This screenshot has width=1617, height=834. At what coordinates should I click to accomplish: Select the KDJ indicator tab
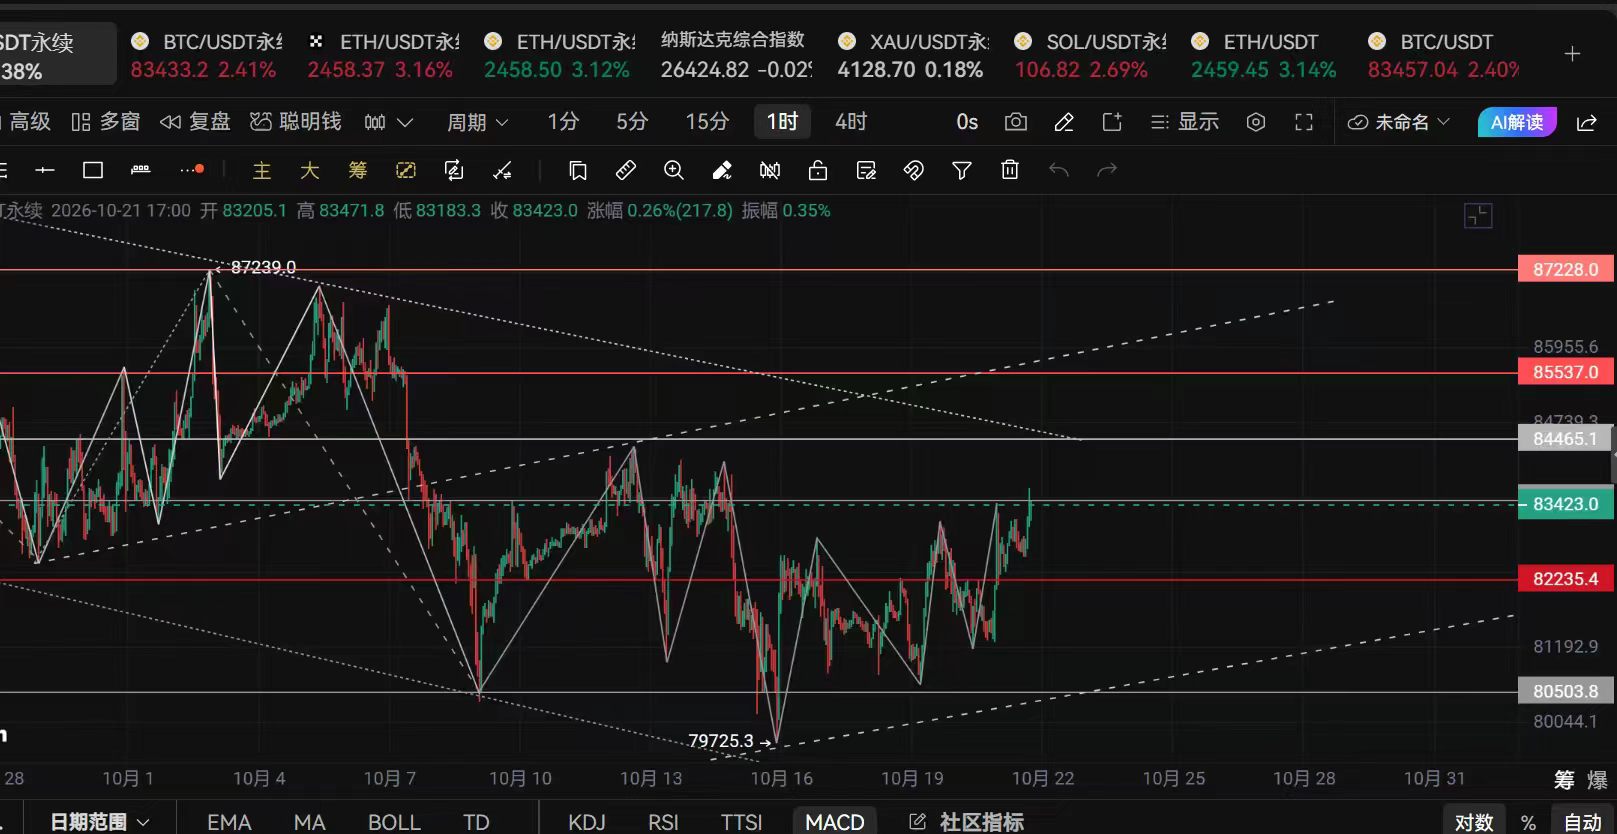587,822
